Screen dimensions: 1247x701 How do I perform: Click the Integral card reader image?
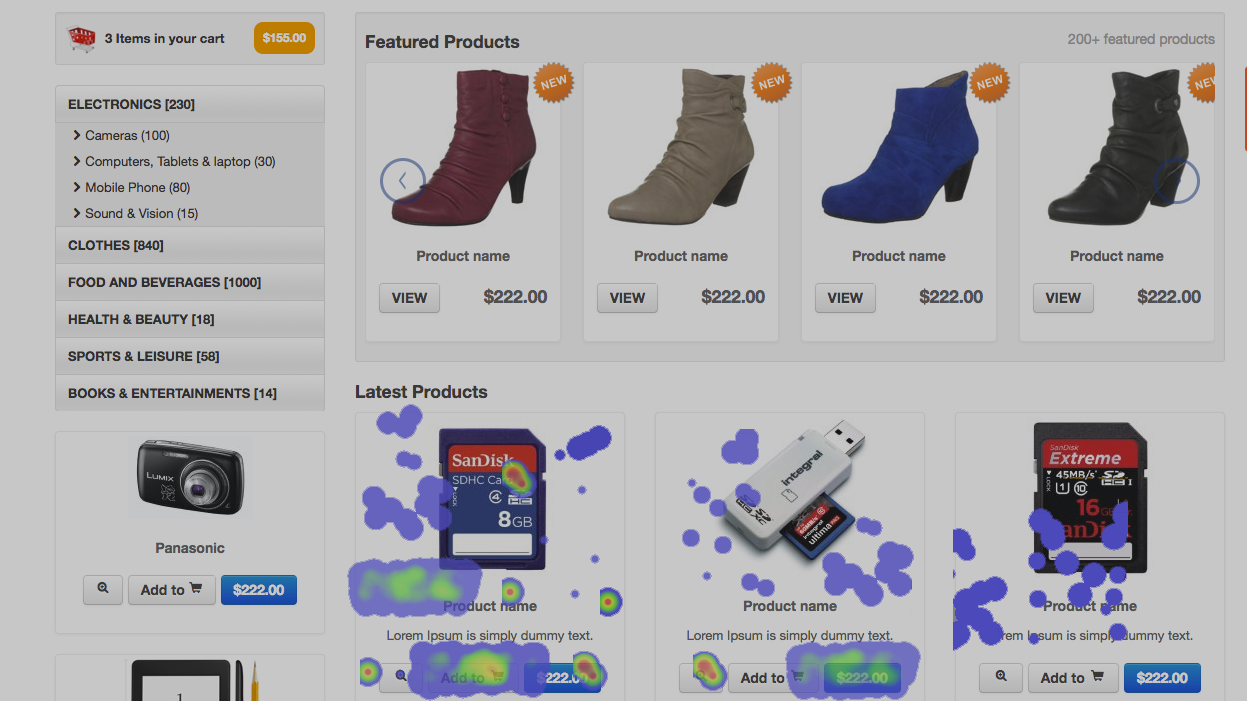click(790, 490)
